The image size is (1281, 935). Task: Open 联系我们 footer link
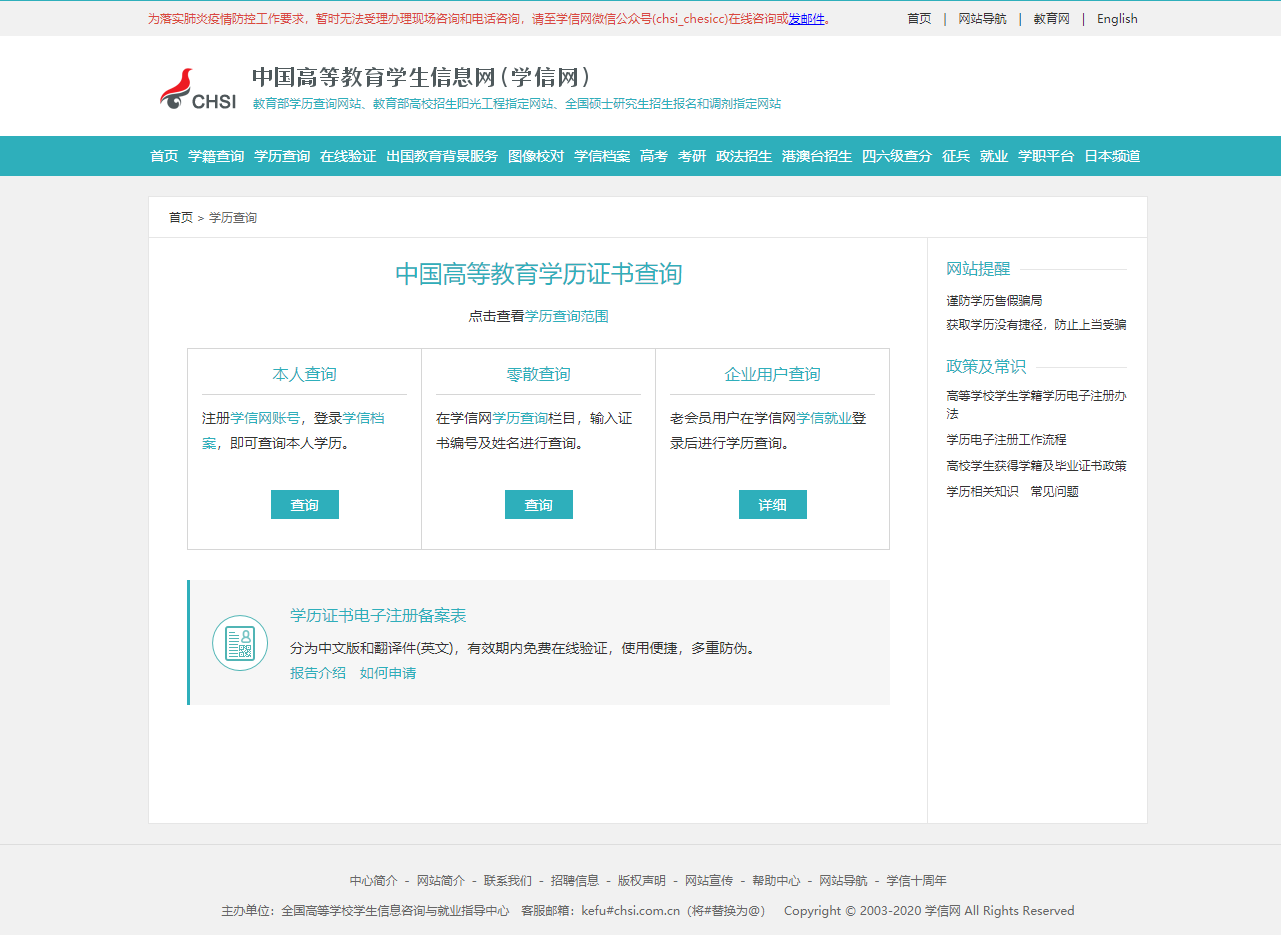(508, 881)
